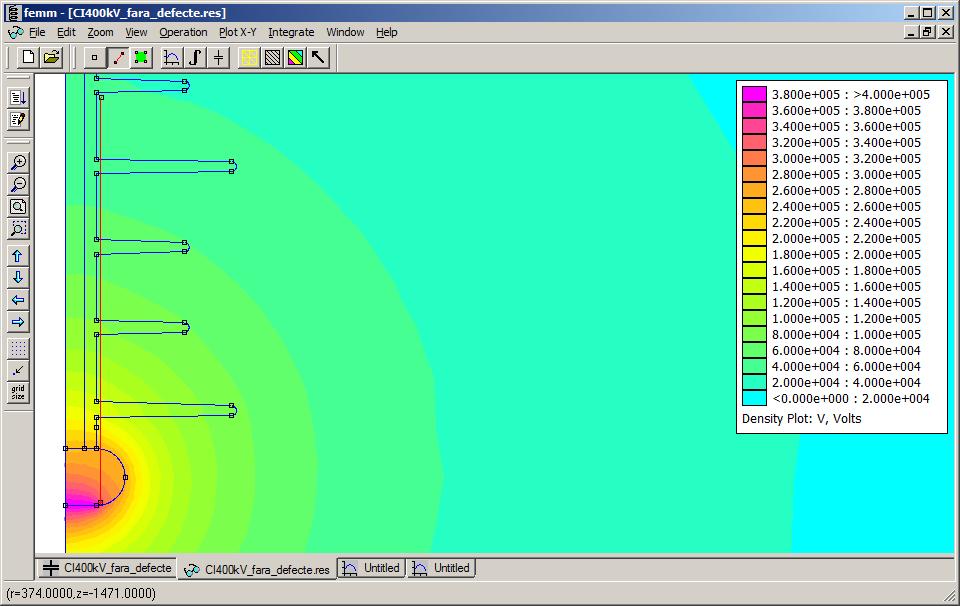Click the integral tool icon
Screen dimensions: 960x606
195,58
